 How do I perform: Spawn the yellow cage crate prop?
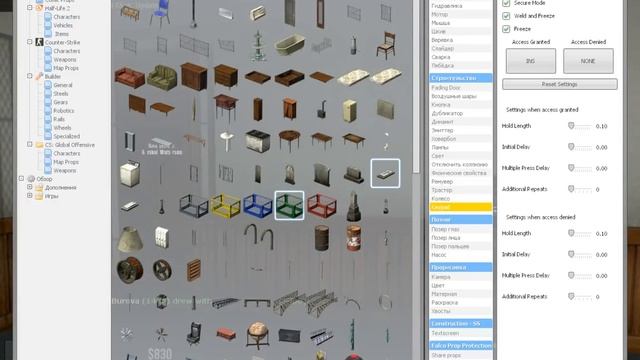tap(226, 206)
